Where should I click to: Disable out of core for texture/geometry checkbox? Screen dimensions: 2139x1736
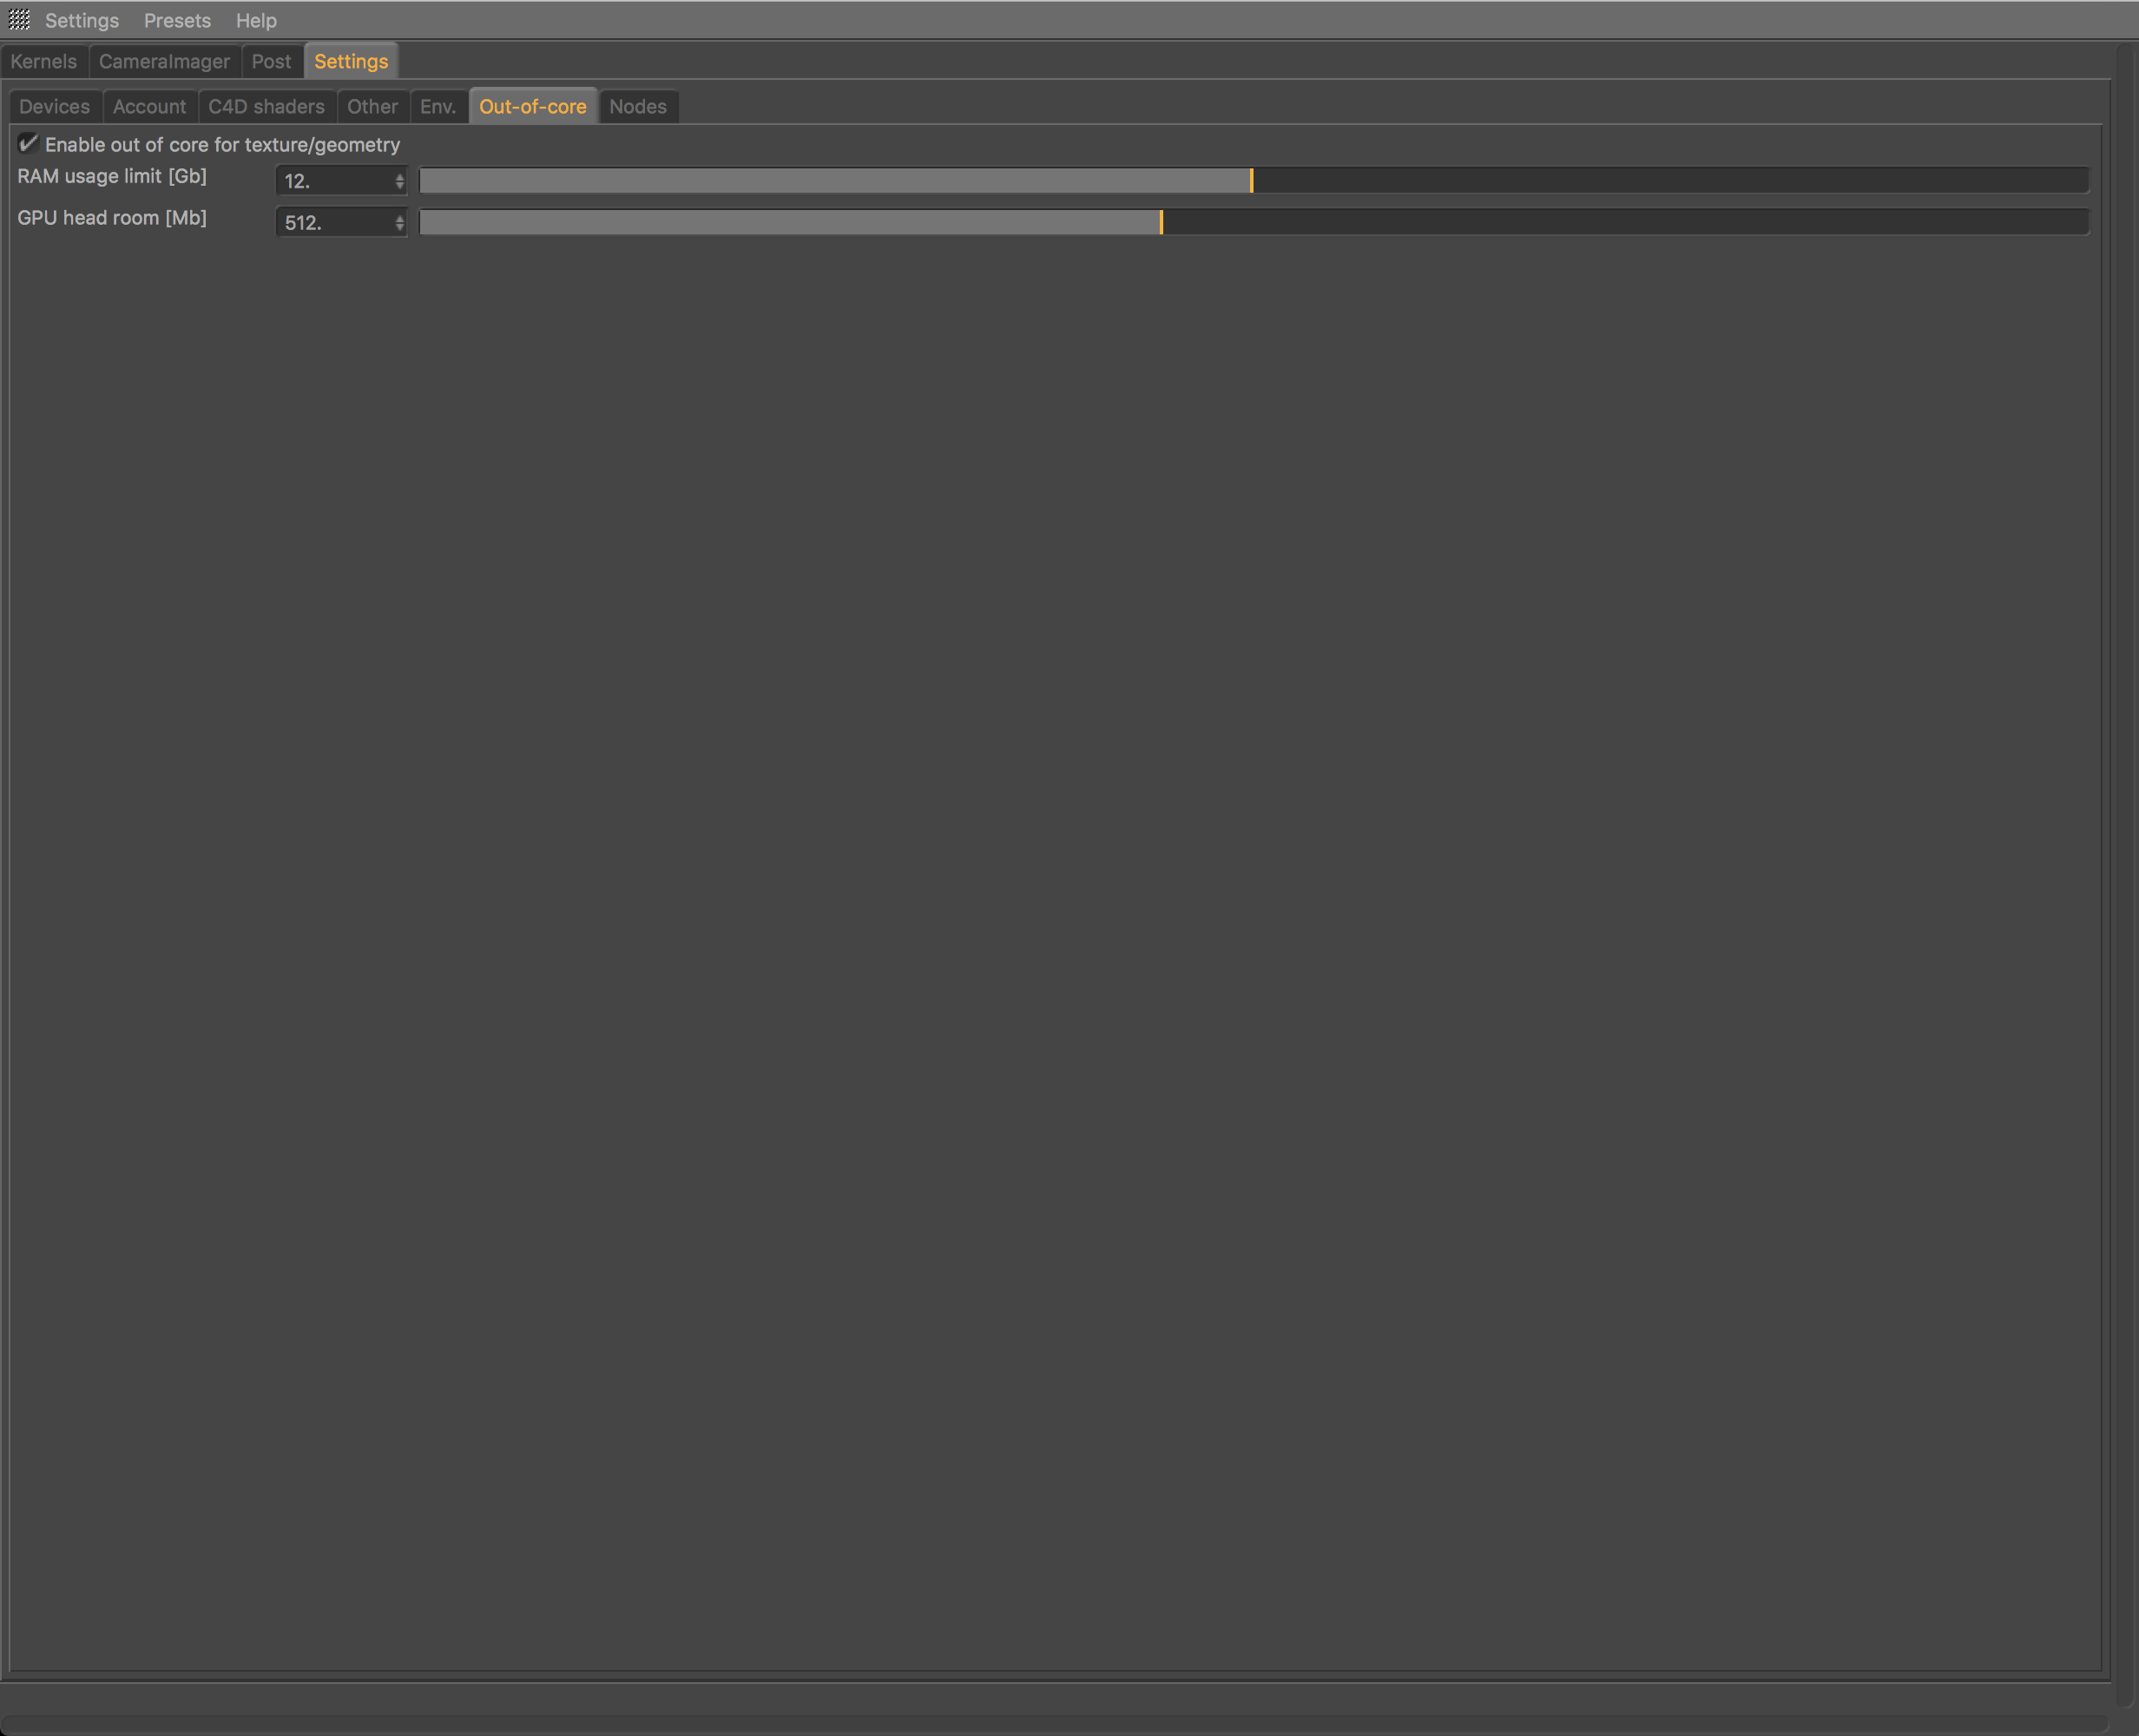[x=28, y=144]
